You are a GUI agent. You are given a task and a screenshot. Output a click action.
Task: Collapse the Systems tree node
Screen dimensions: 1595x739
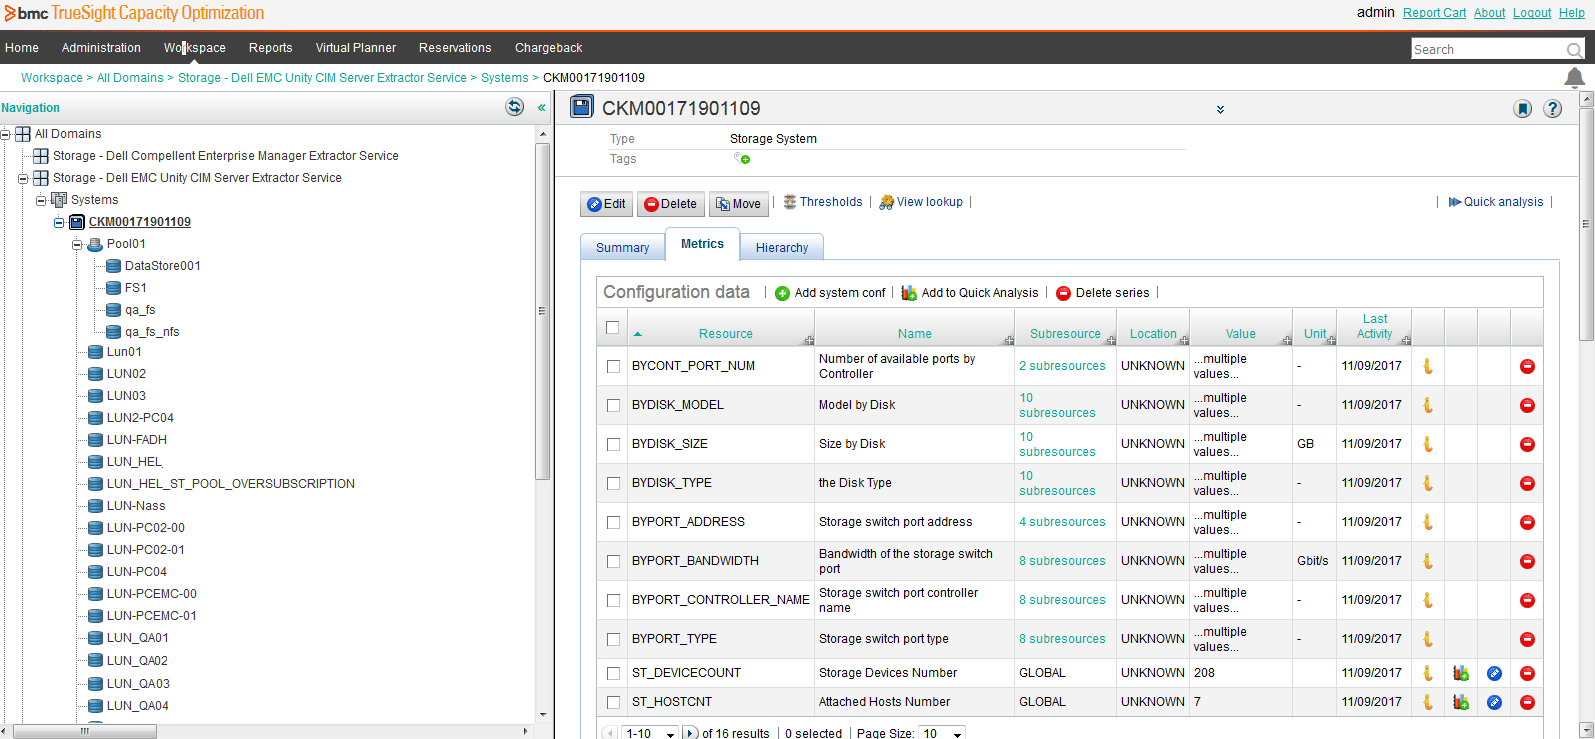pyautogui.click(x=41, y=200)
